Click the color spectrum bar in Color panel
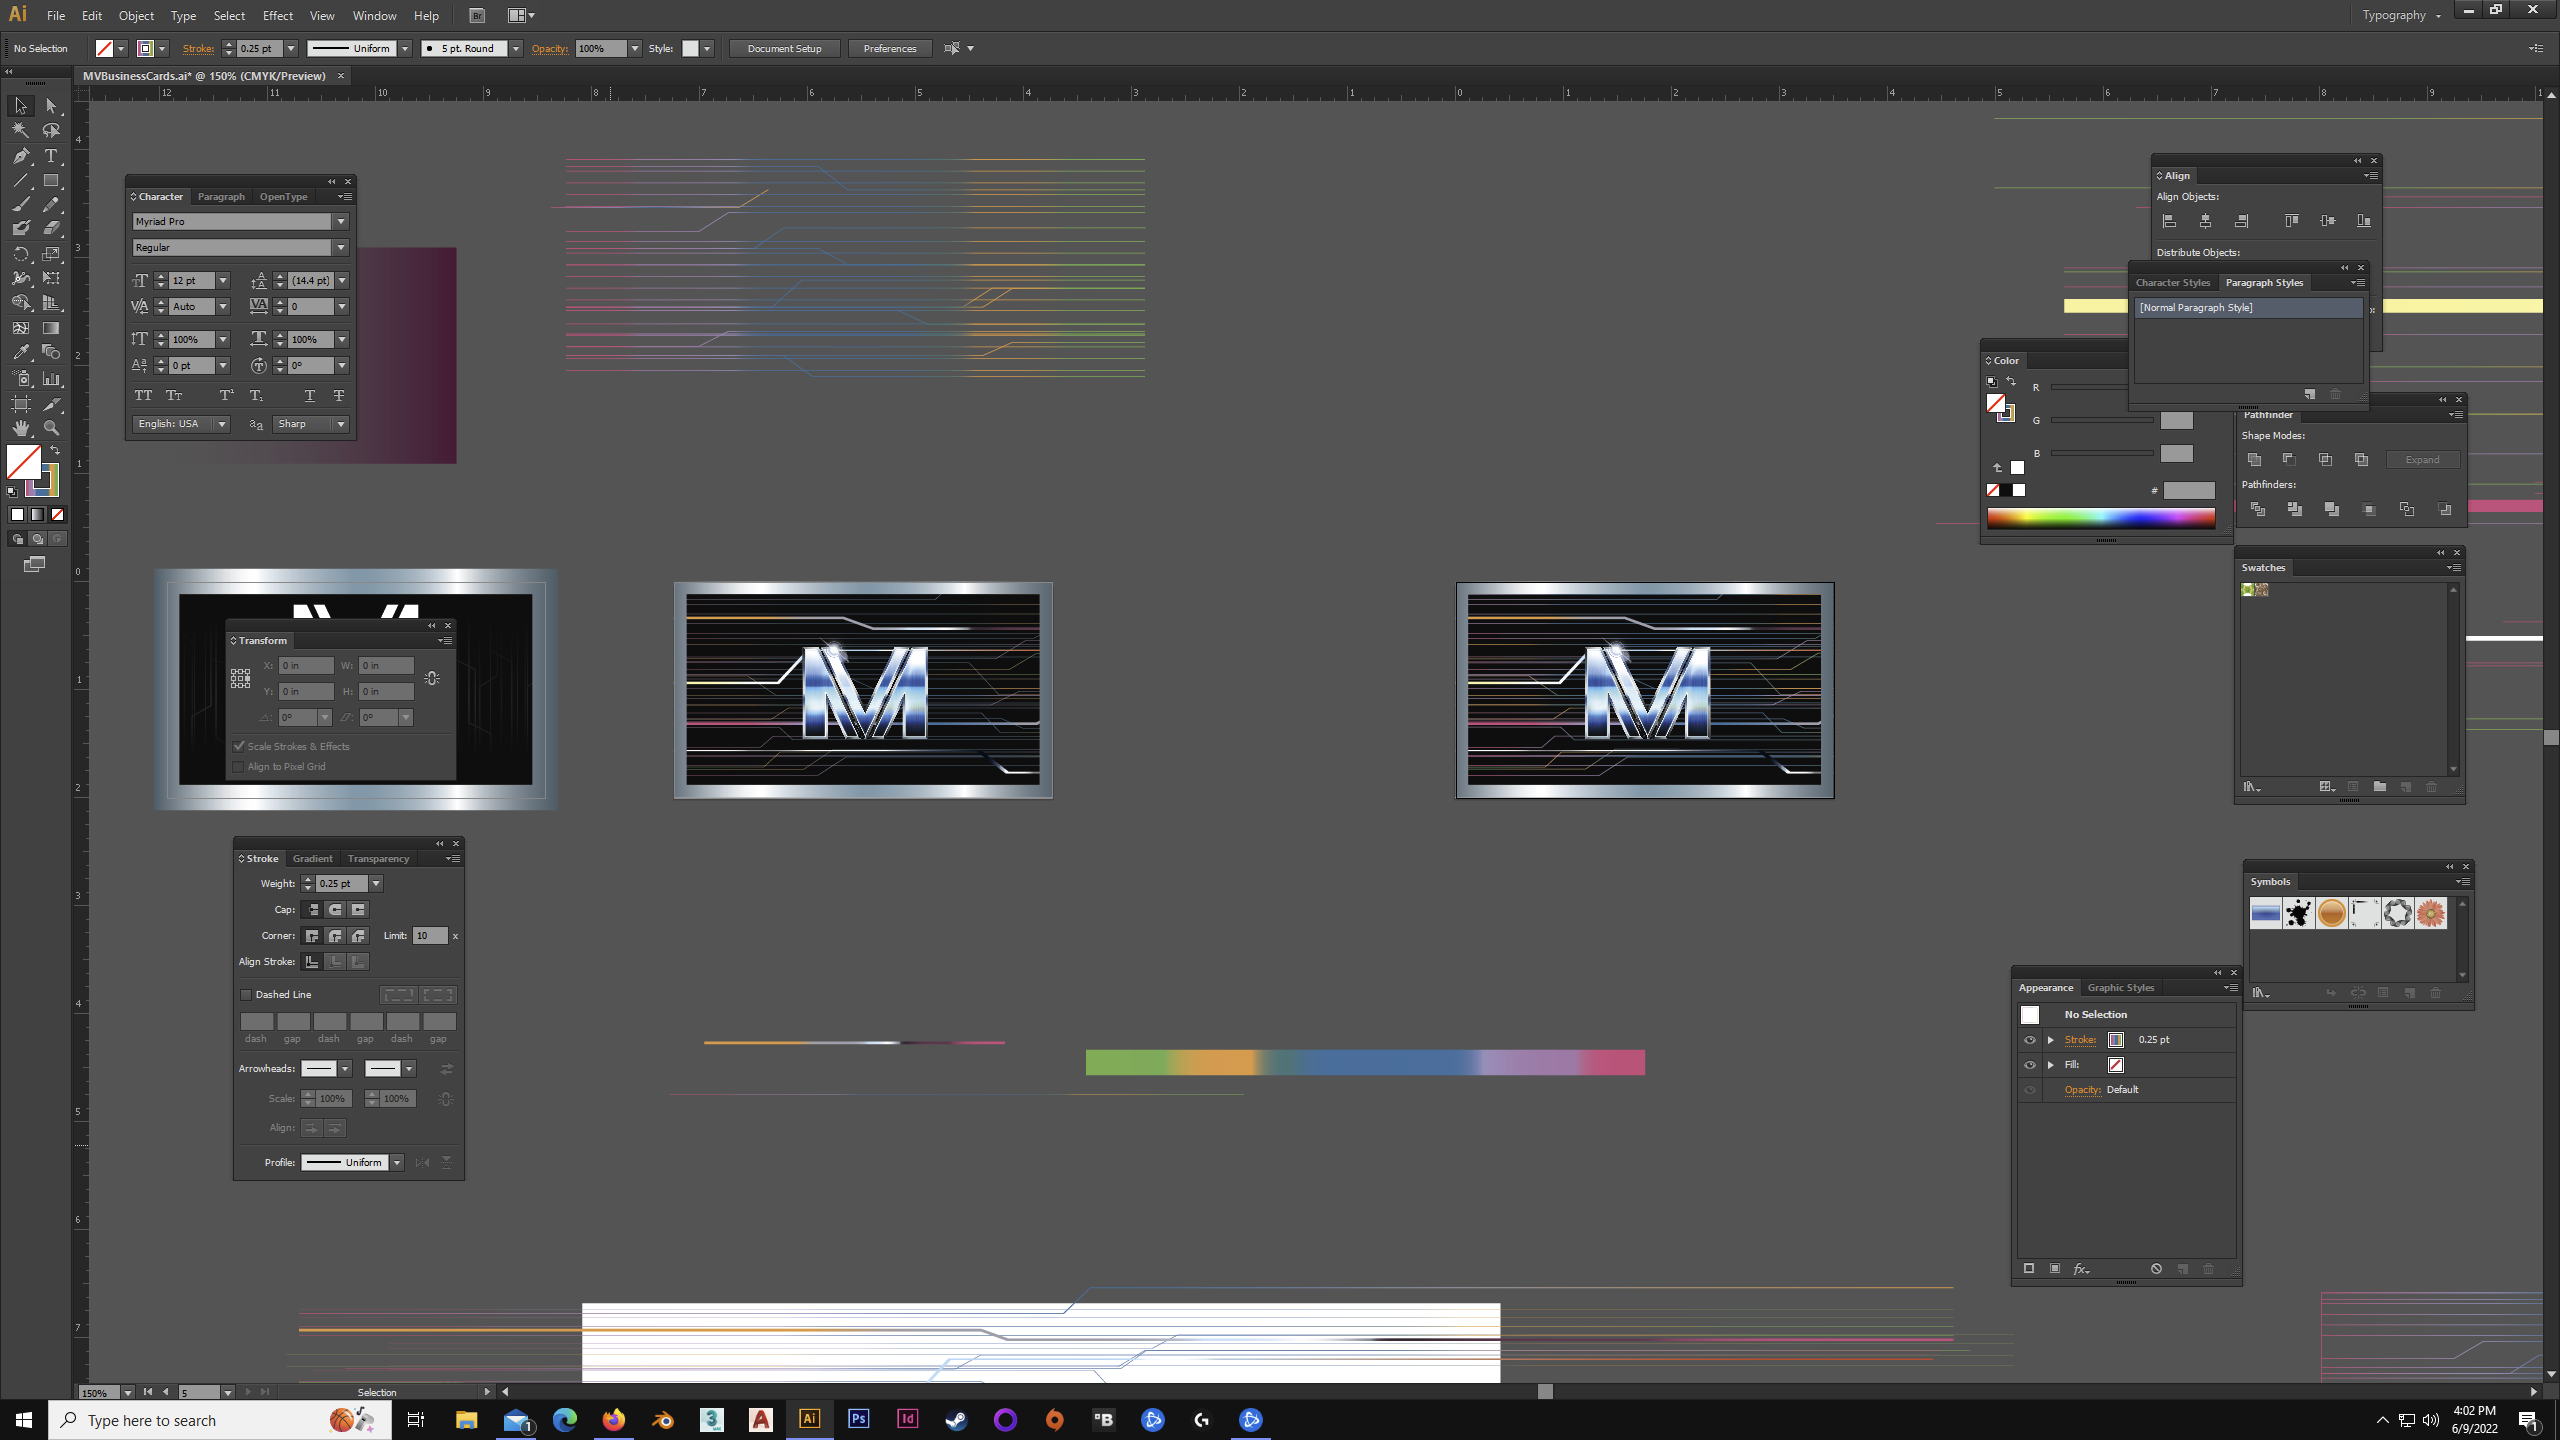 point(2100,518)
